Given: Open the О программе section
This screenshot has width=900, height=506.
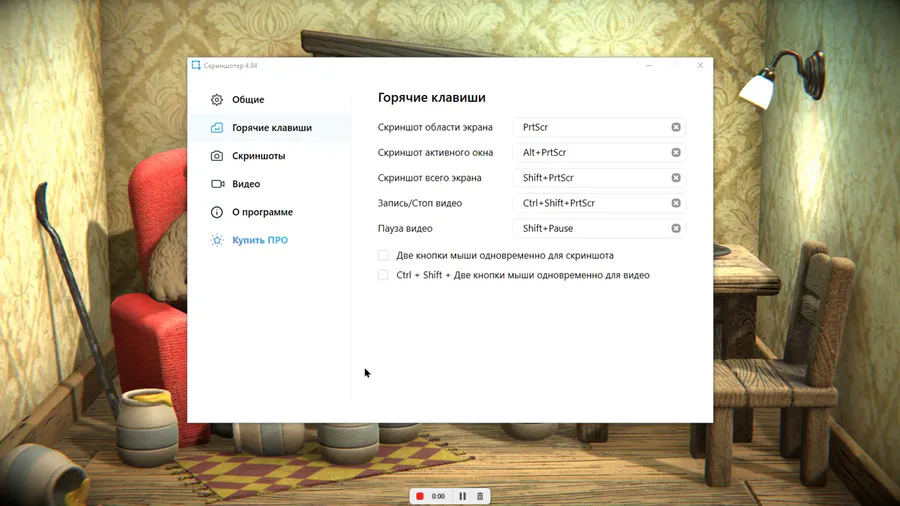Looking at the screenshot, I should coord(270,212).
